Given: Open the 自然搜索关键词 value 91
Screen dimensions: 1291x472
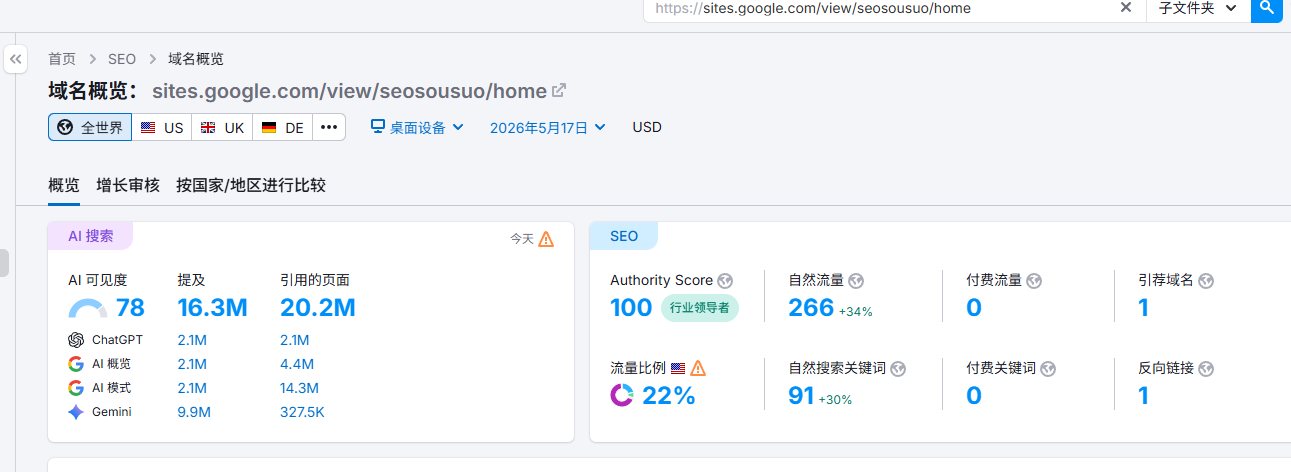Looking at the screenshot, I should [802, 395].
